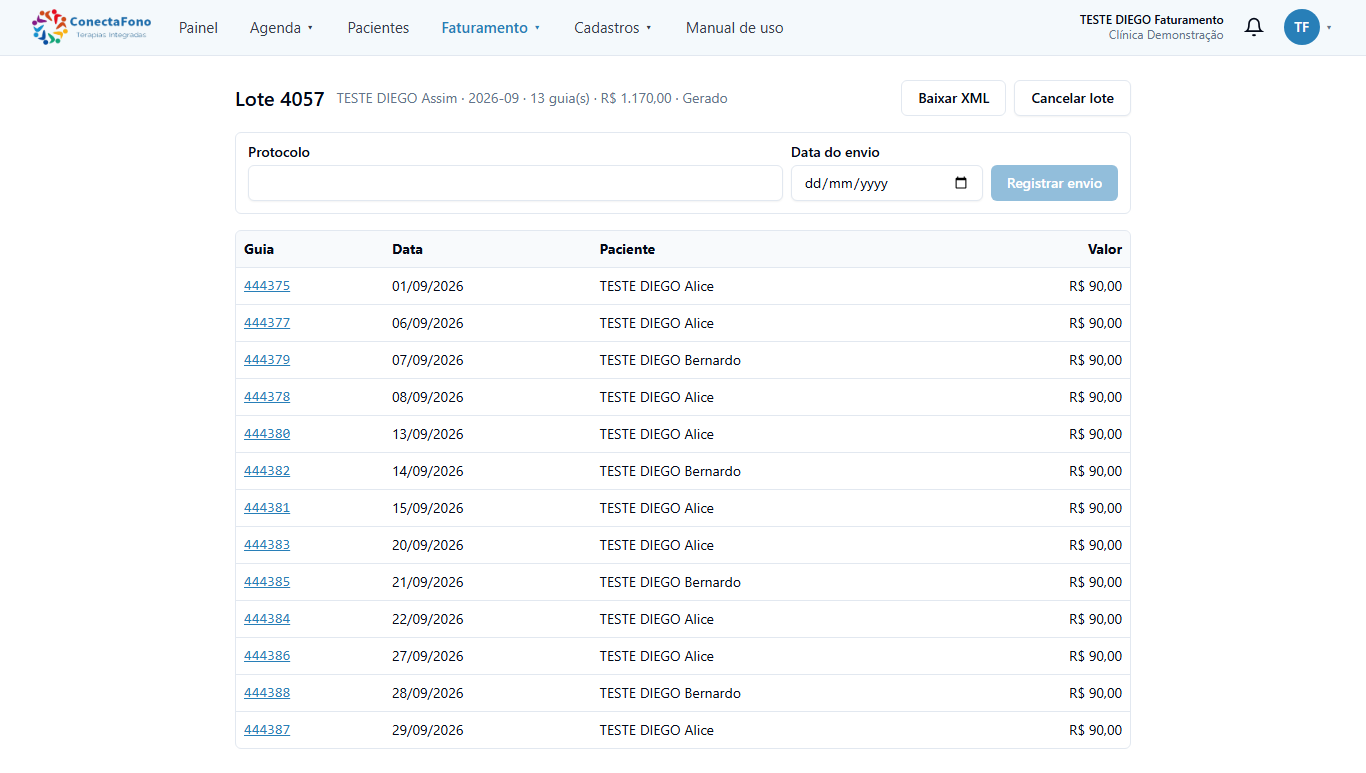The width and height of the screenshot is (1366, 773).
Task: Click the Cancelar lote button
Action: click(1072, 98)
